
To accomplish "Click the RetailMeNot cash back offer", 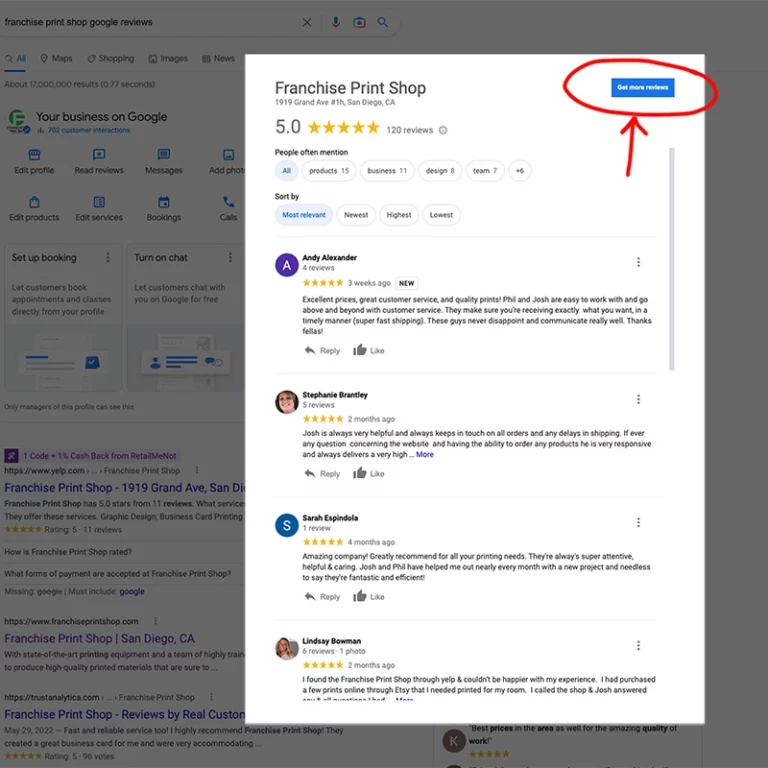I will coord(92,456).
